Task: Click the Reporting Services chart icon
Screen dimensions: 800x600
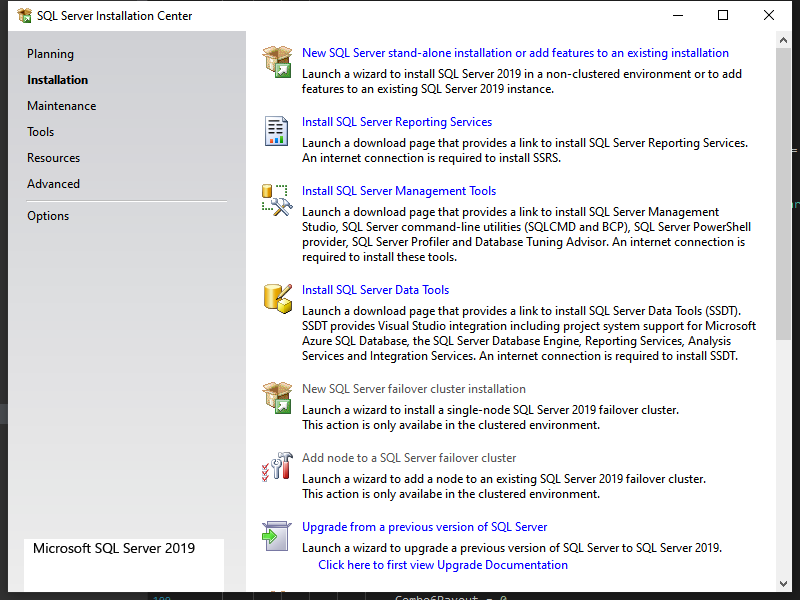Action: 276,130
